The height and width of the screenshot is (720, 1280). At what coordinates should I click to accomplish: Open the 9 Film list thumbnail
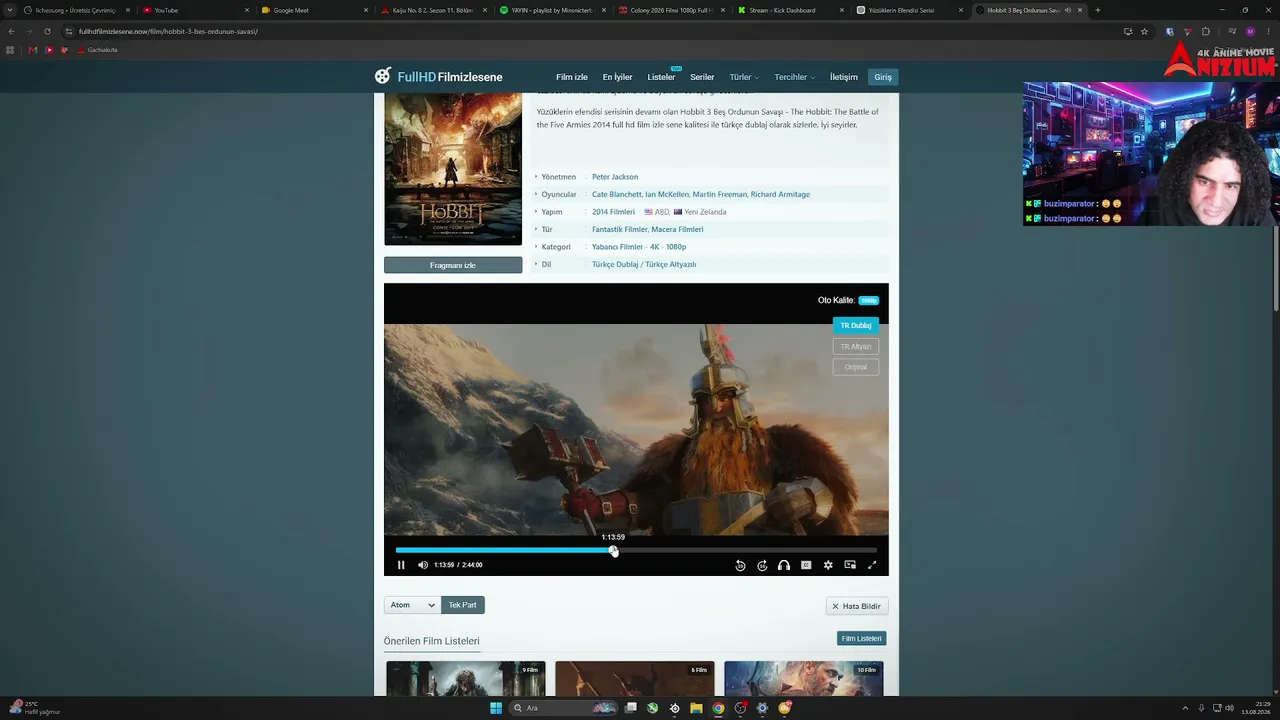click(466, 678)
